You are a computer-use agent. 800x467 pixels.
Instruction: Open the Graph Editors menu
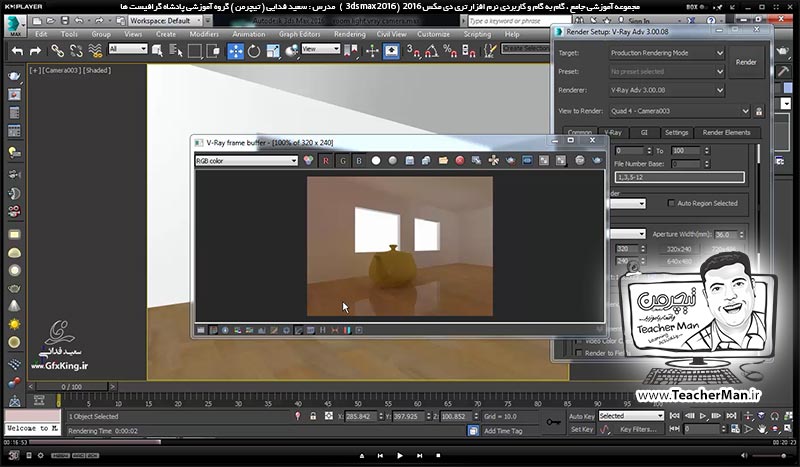299,34
